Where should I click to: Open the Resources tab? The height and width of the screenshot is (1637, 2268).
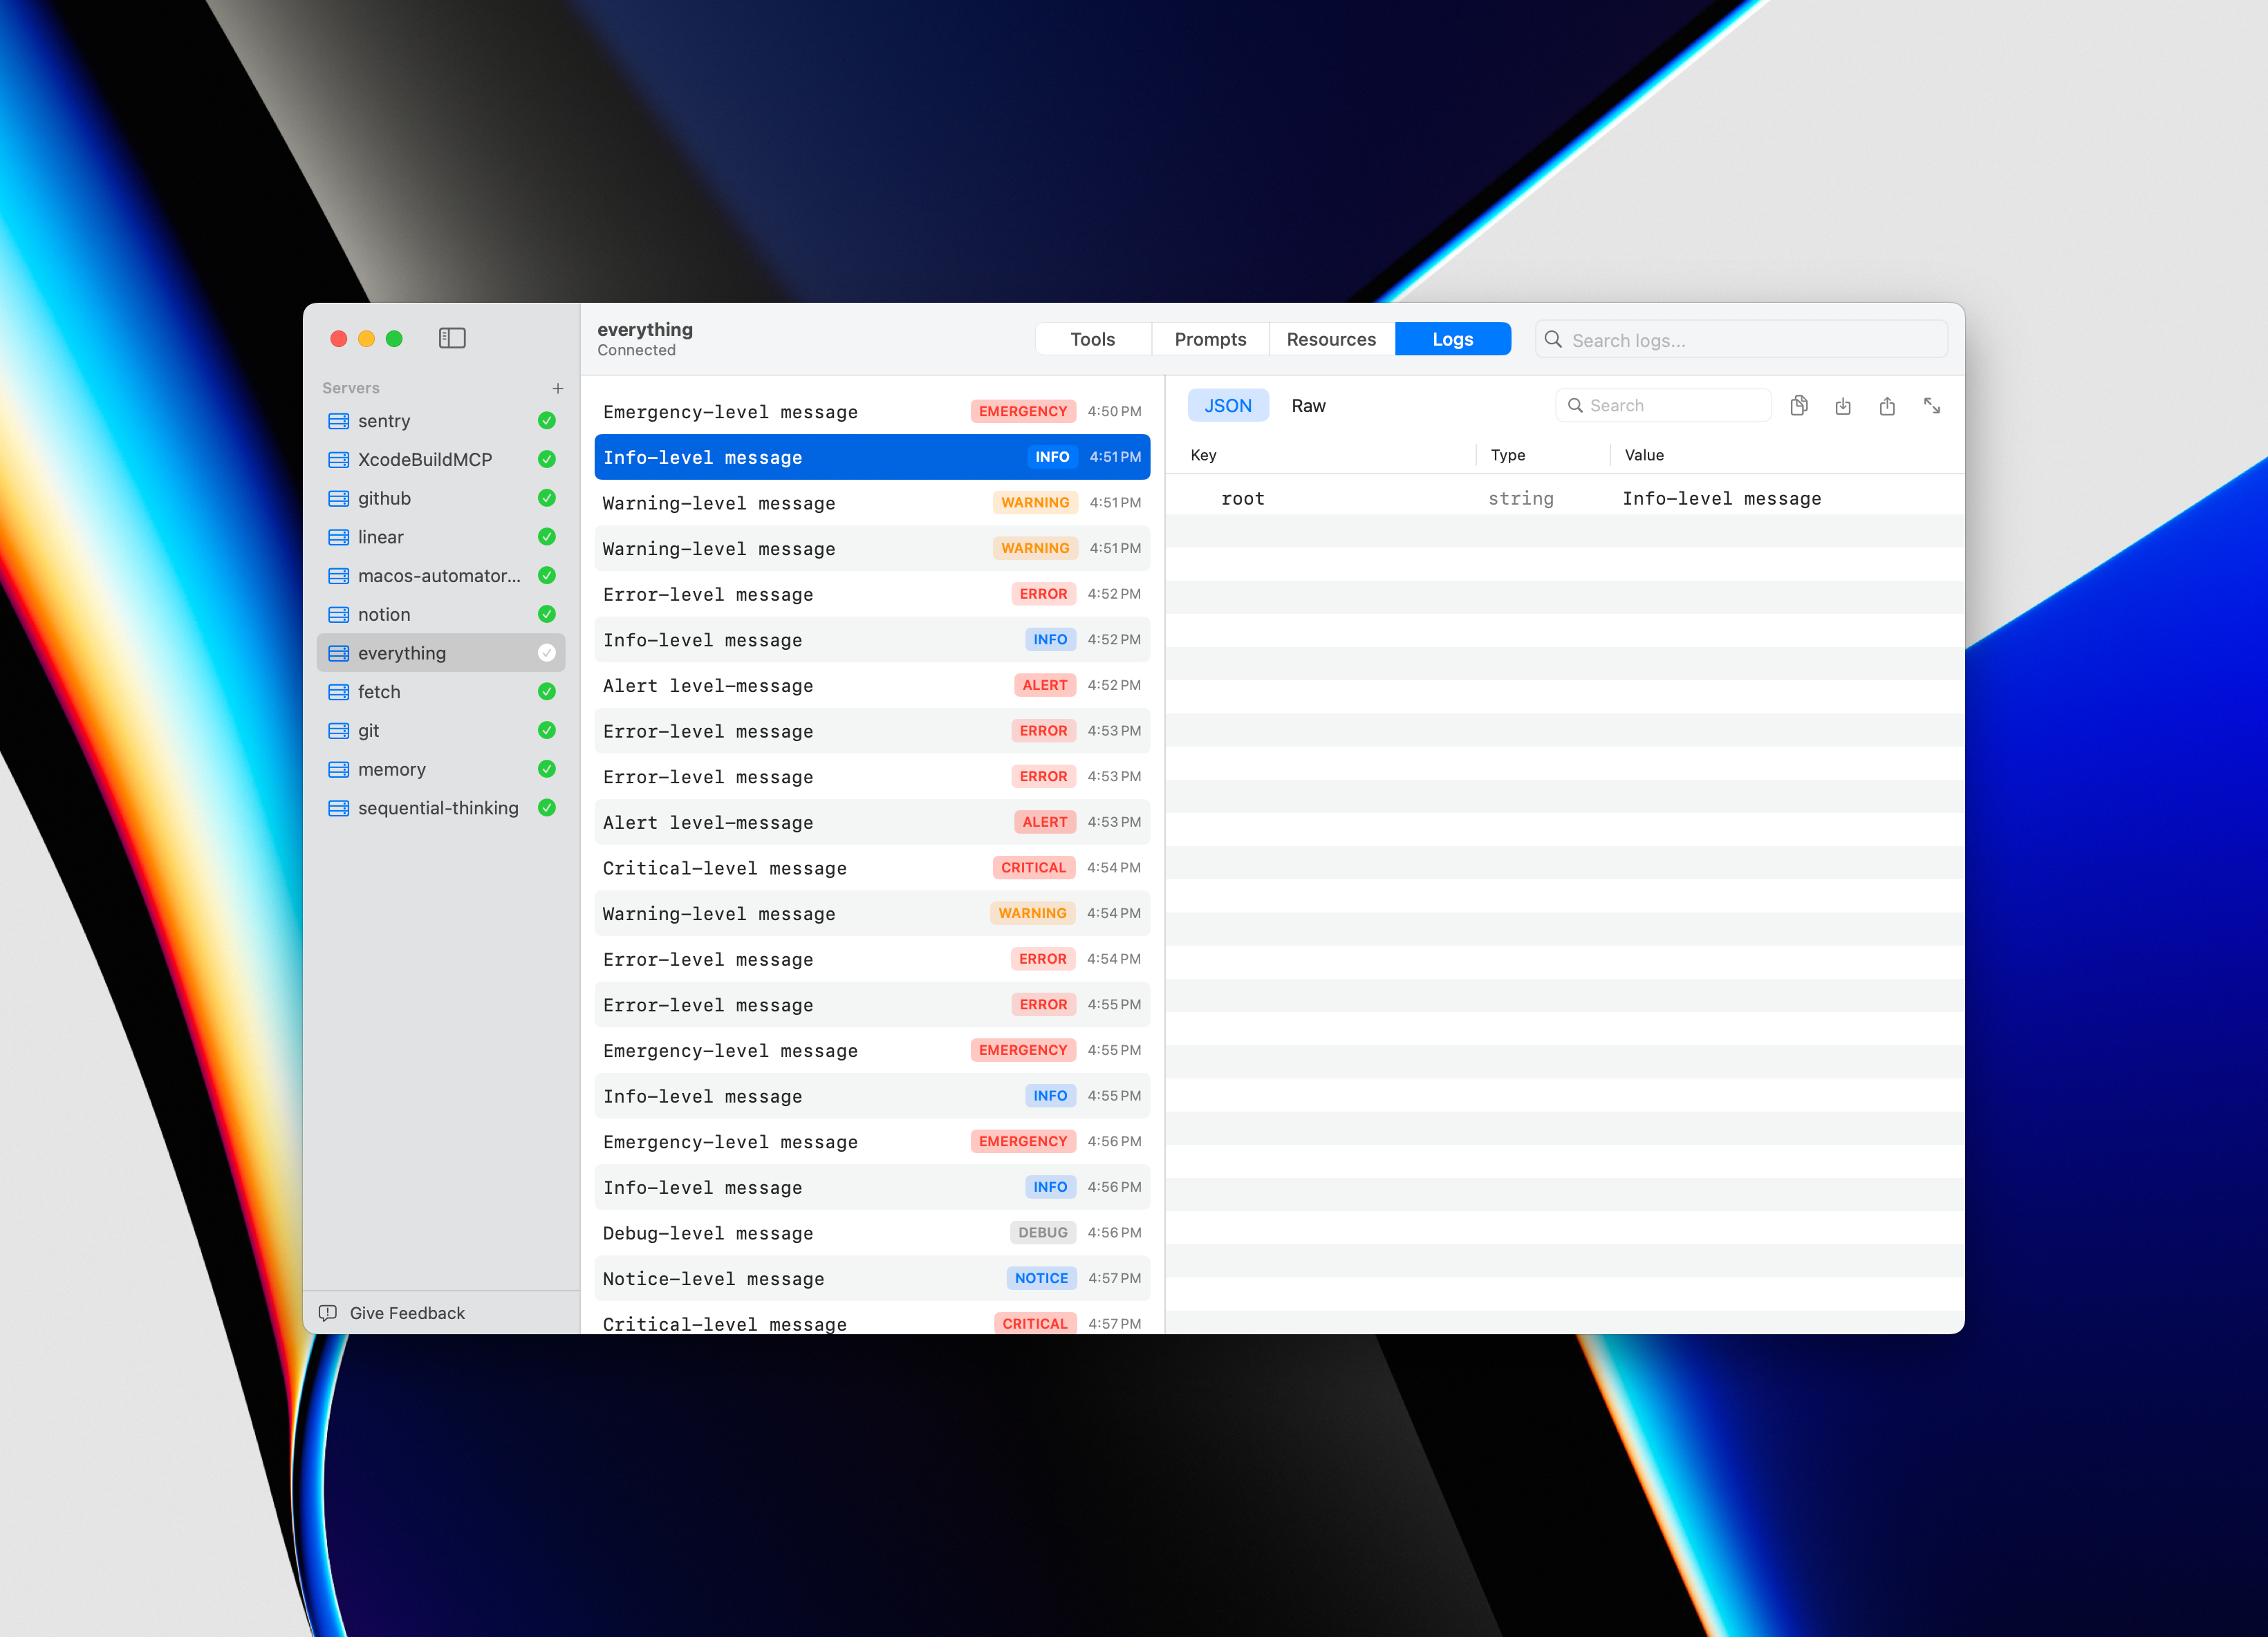[x=1330, y=339]
